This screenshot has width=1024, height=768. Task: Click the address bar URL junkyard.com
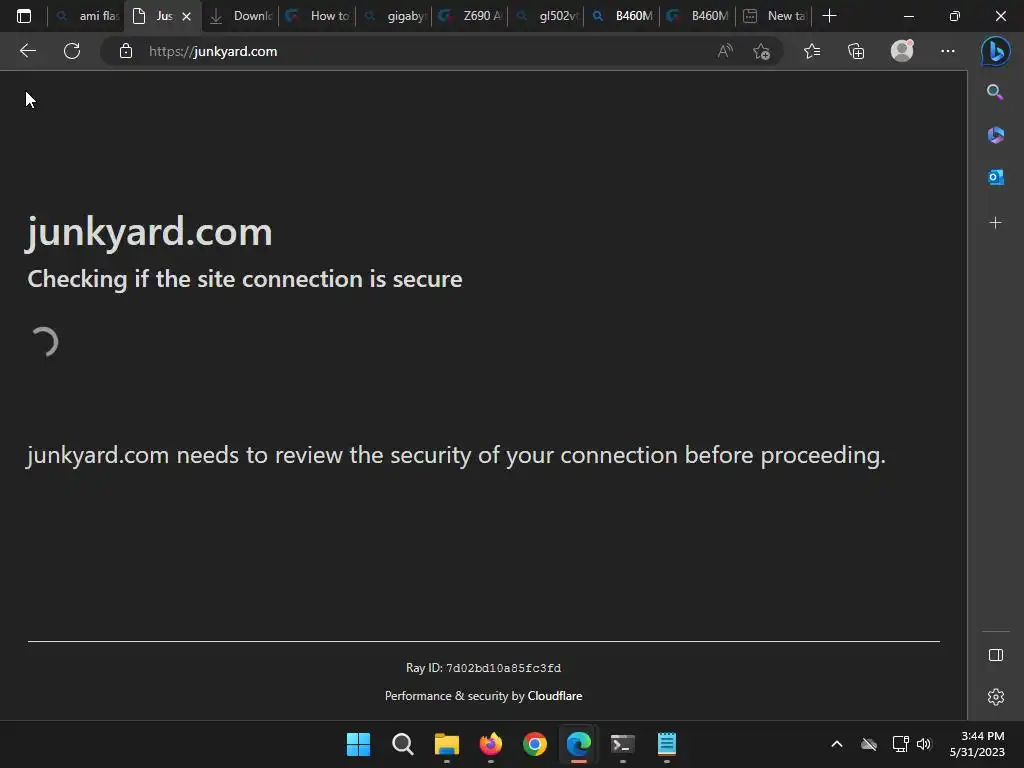coord(213,51)
